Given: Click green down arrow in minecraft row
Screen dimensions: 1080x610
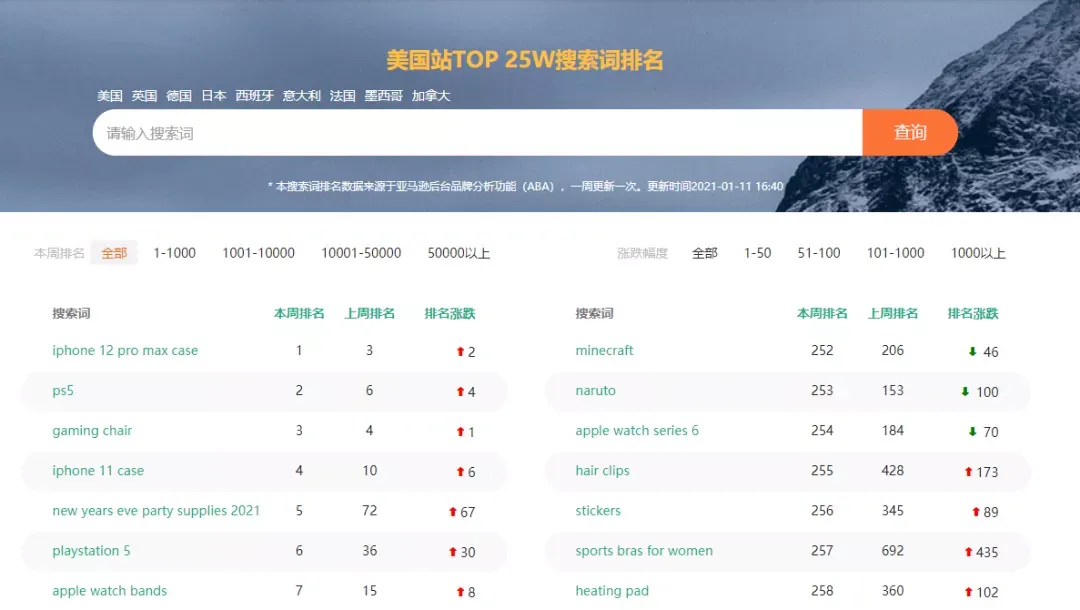Looking at the screenshot, I should click(973, 352).
